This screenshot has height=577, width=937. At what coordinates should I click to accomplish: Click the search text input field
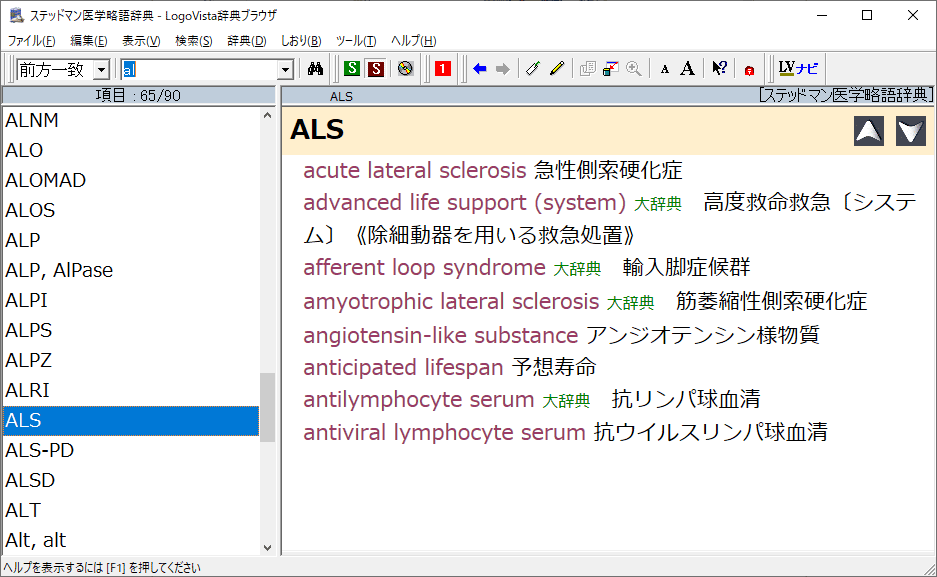point(200,70)
